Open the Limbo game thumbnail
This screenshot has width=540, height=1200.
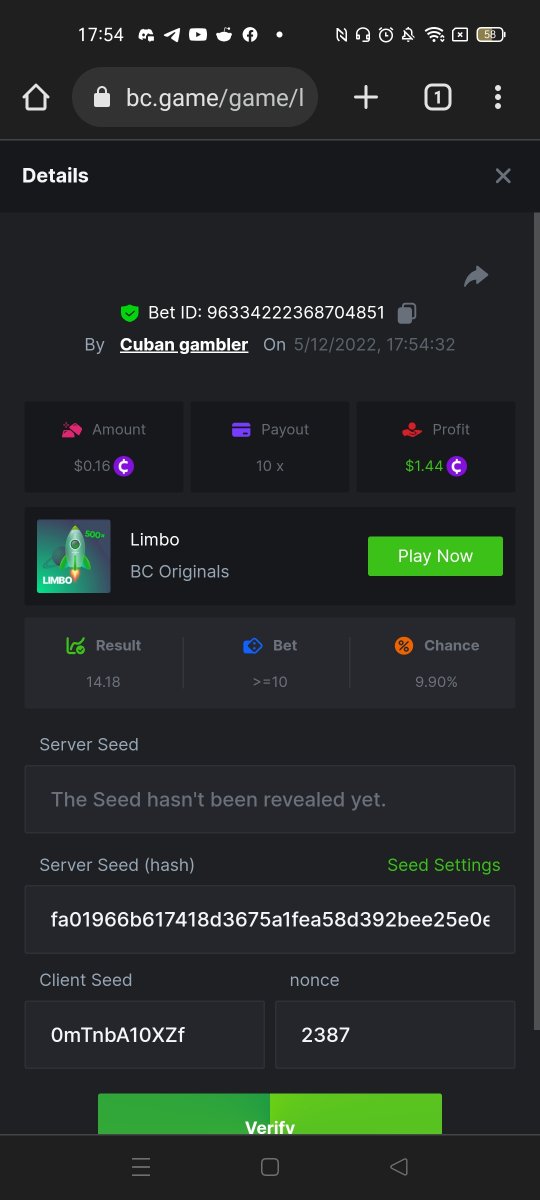tap(74, 556)
